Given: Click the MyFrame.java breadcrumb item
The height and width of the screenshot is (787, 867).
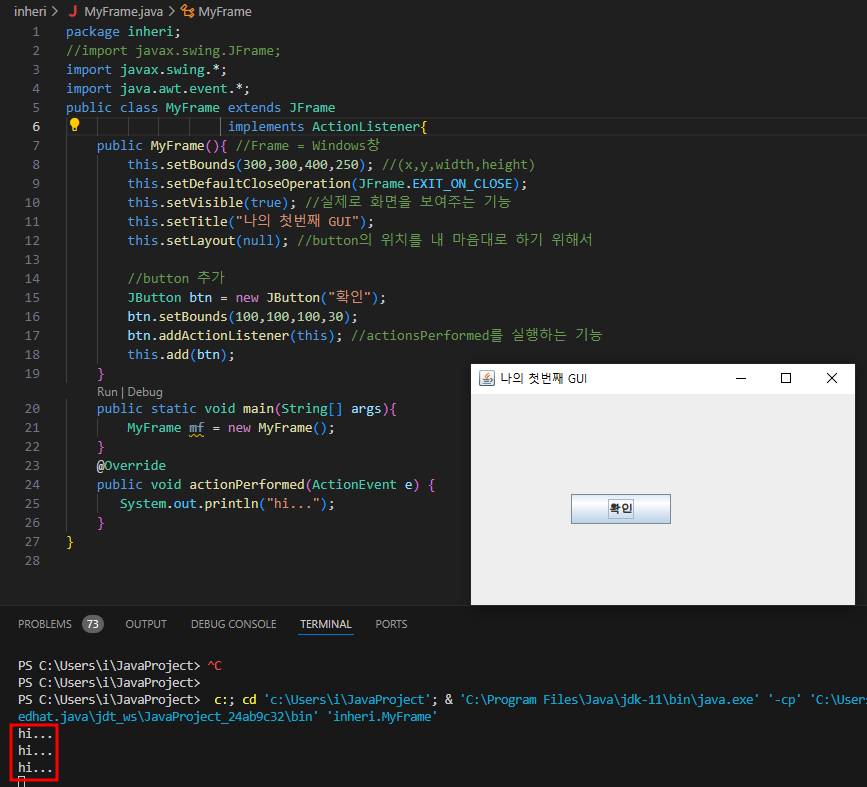Looking at the screenshot, I should [123, 11].
